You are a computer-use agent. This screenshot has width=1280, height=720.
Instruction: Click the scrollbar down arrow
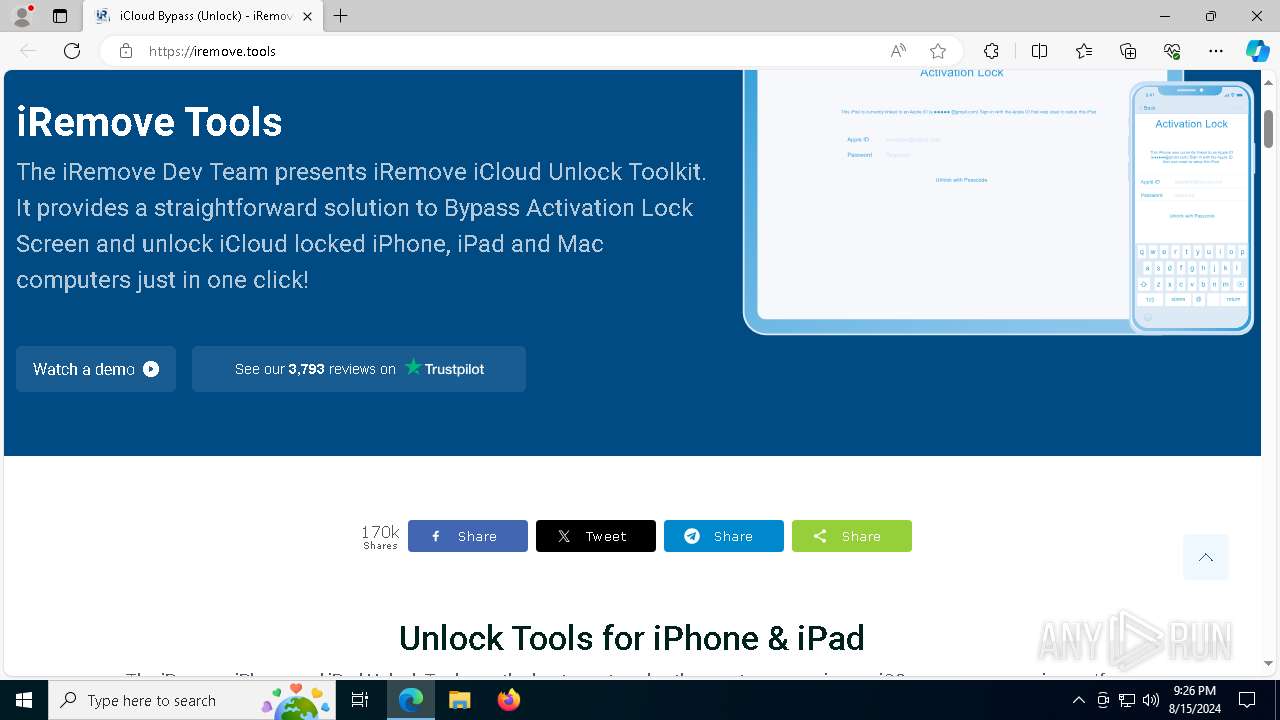pyautogui.click(x=1268, y=663)
